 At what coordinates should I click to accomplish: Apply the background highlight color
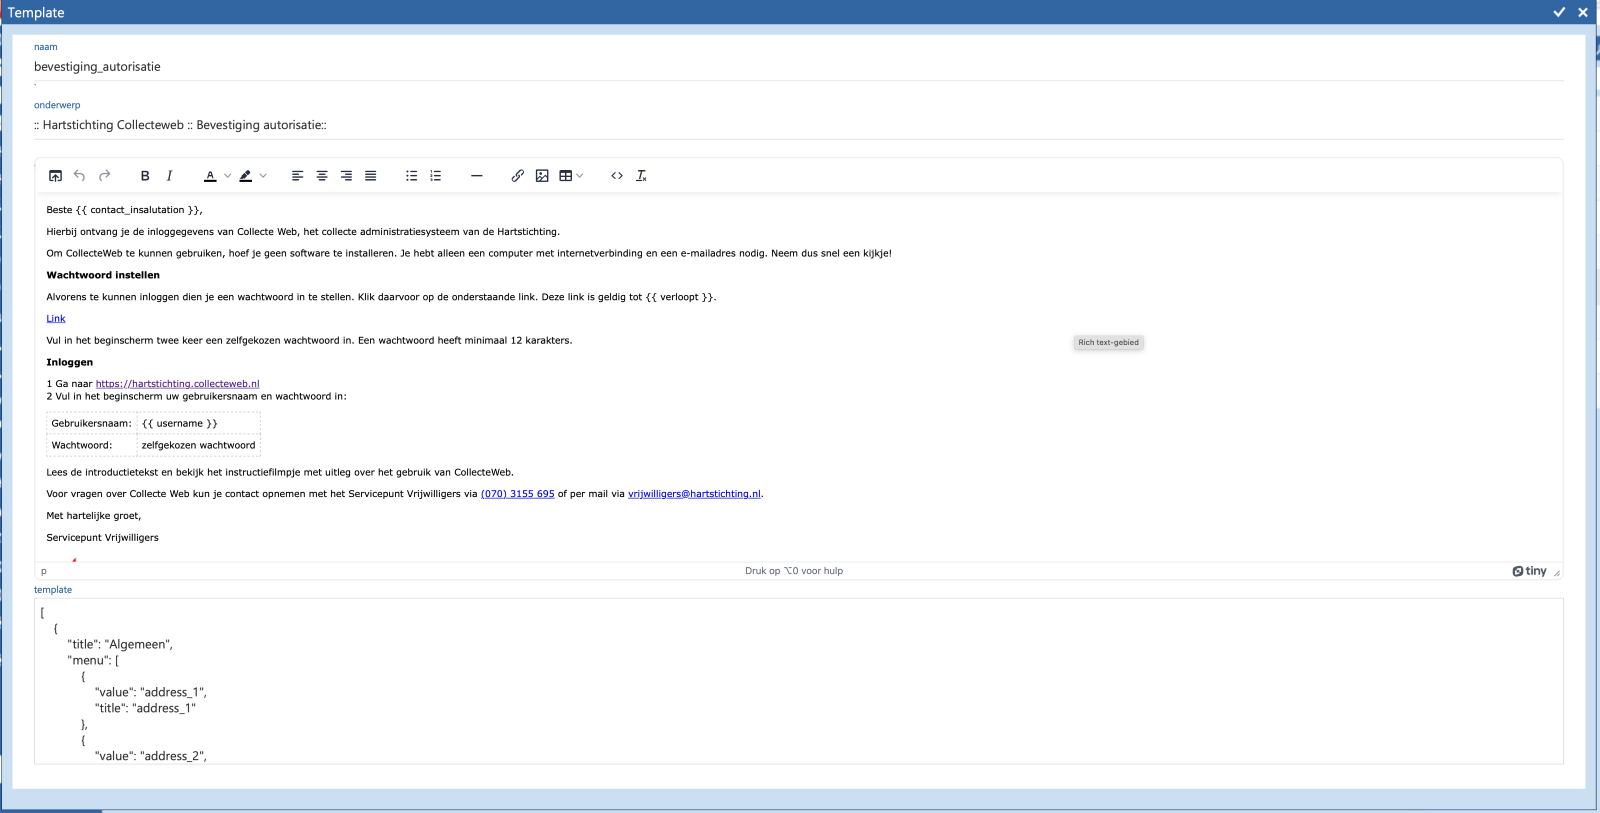point(246,176)
